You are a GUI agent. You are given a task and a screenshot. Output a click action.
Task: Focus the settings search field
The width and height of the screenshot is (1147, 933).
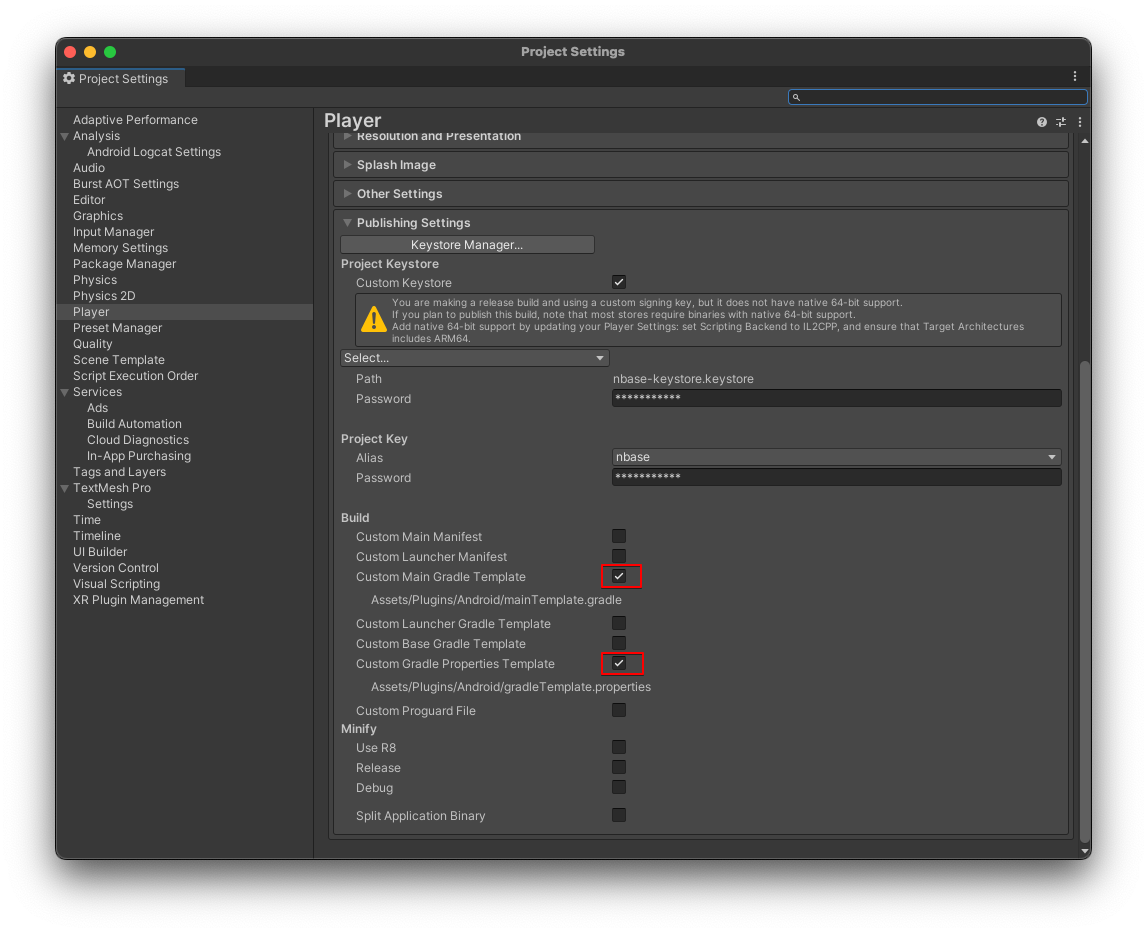[x=938, y=97]
